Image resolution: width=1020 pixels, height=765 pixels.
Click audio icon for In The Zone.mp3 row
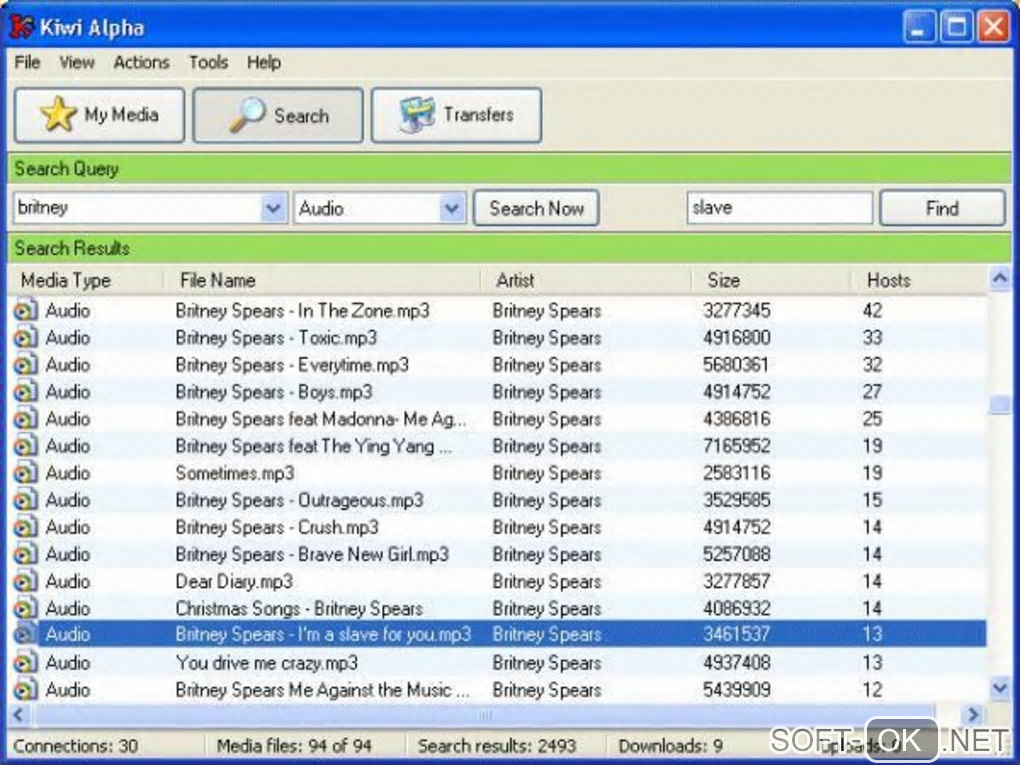click(25, 310)
